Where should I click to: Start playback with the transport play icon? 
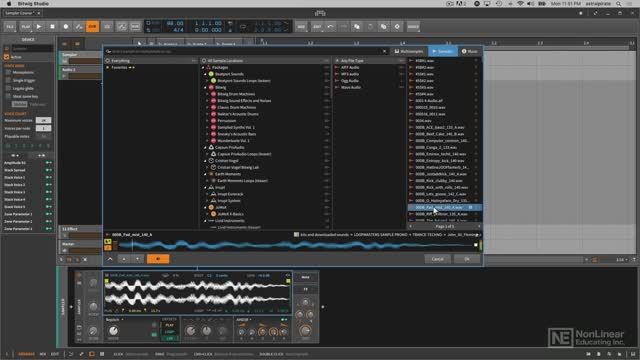(39, 27)
